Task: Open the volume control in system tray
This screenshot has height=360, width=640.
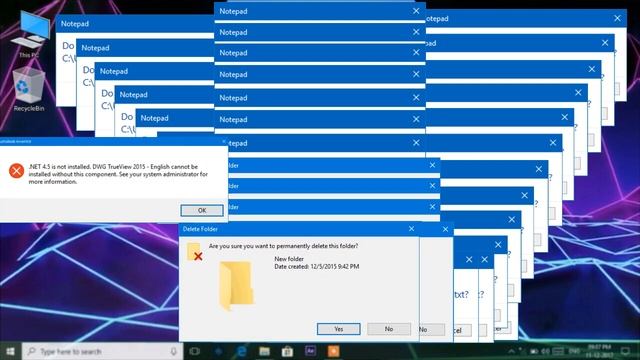Action: [x=545, y=351]
